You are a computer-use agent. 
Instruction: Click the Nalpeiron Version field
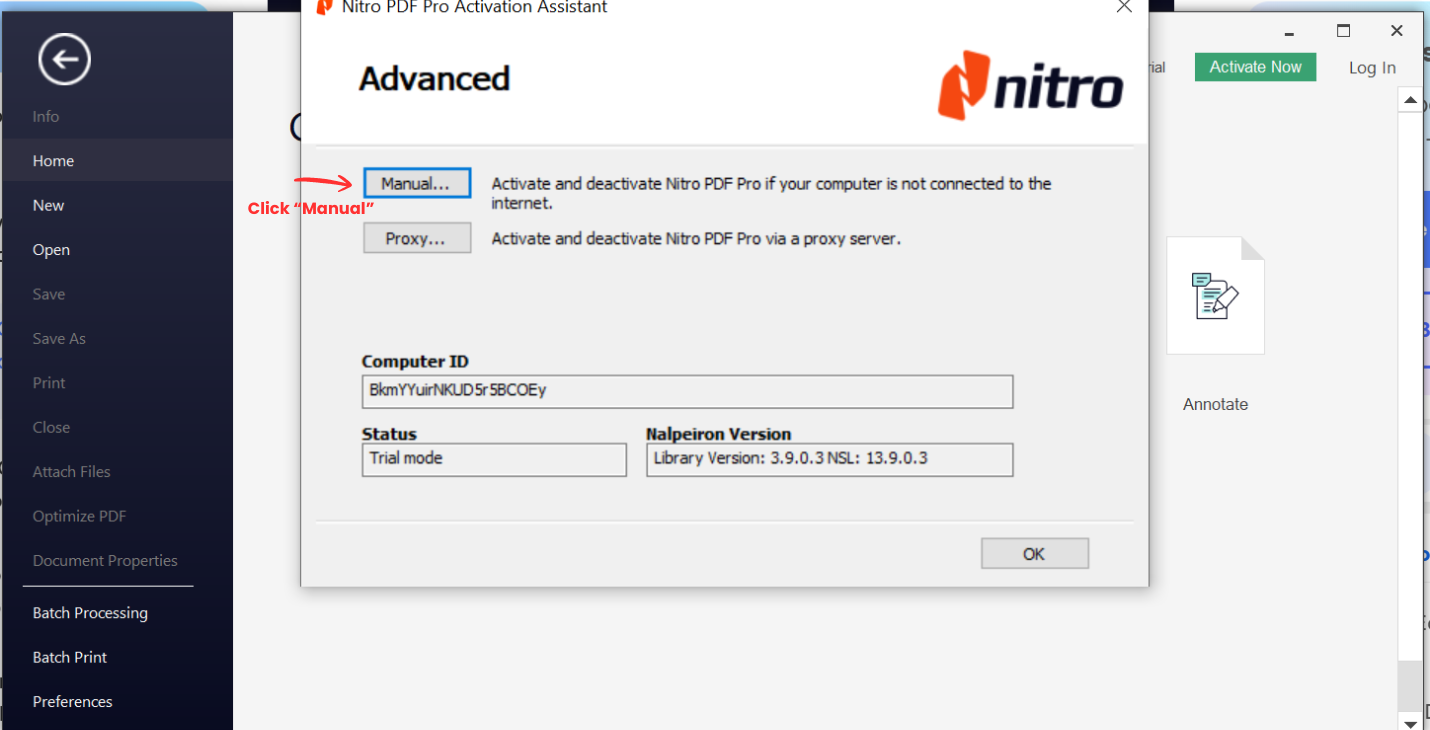pos(829,459)
